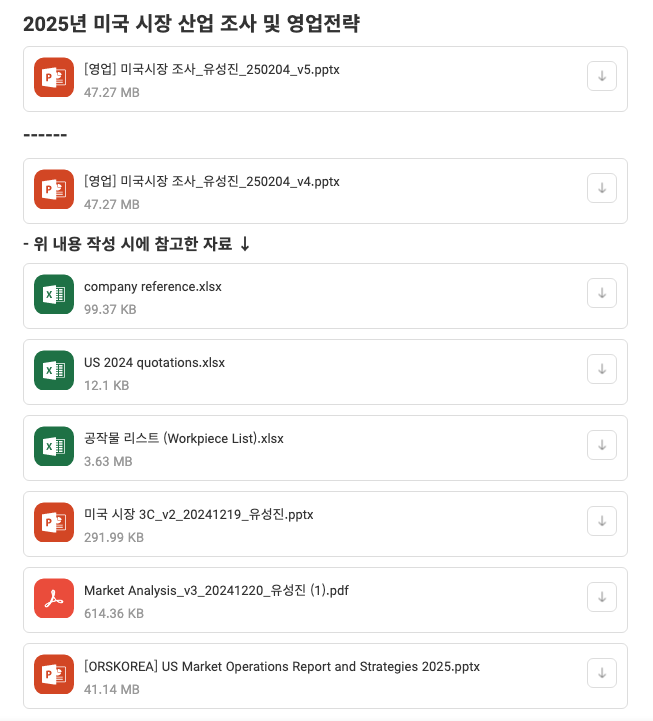Click PowerPoint icon of v4.pptx attachment
Screen dimensions: 653x721
[54, 189]
